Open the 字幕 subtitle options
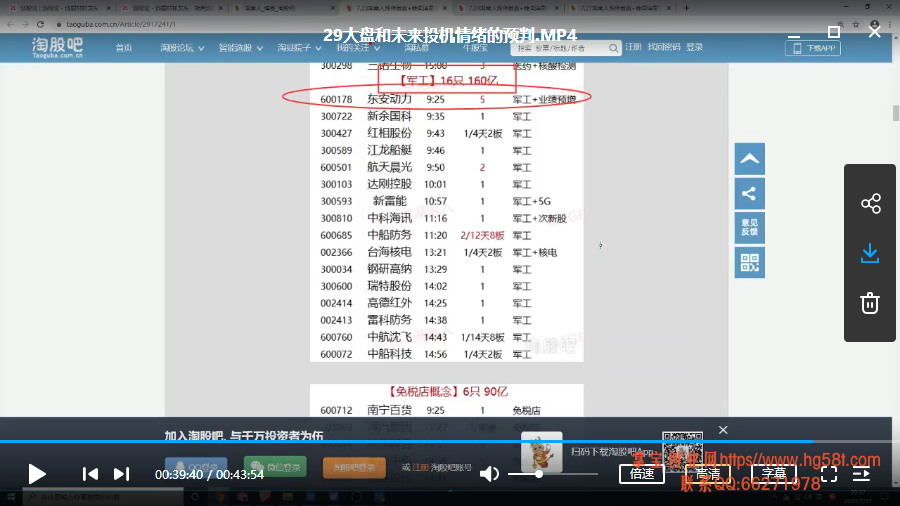This screenshot has width=900, height=506. (x=774, y=474)
